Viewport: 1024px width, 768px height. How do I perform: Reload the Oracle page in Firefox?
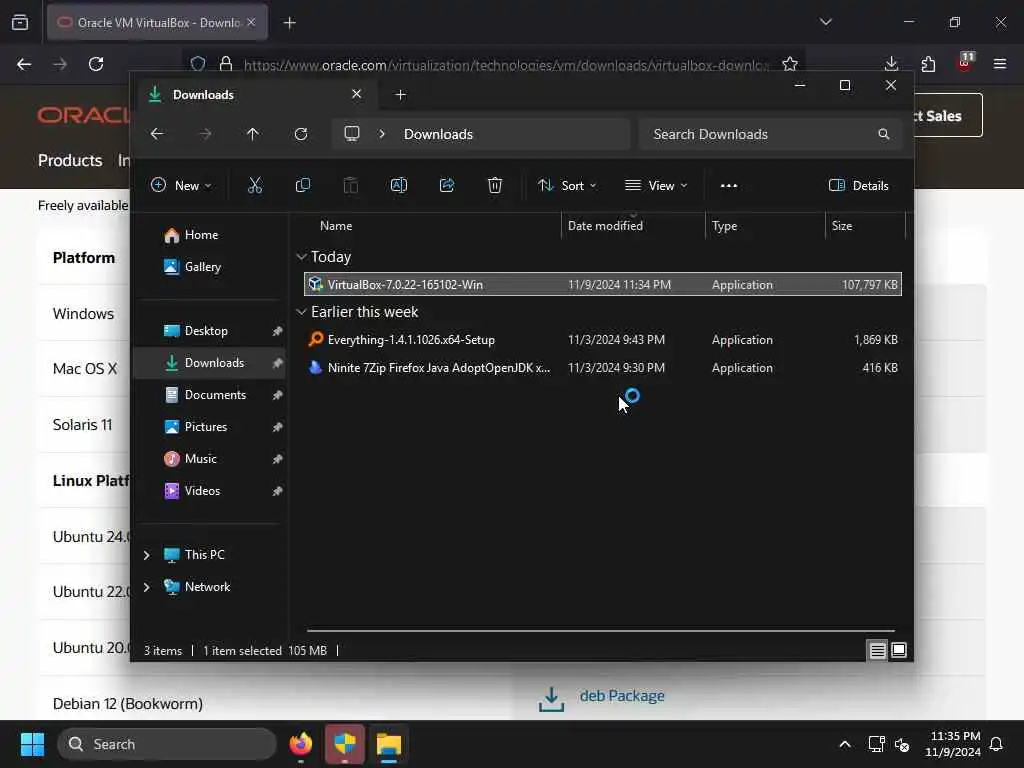(96, 64)
